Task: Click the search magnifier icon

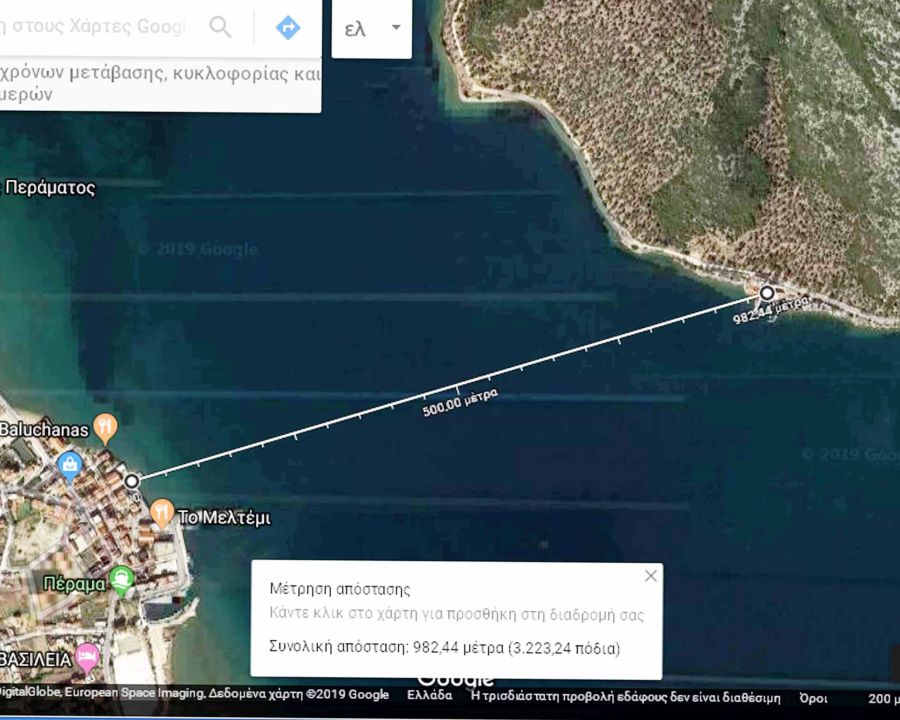Action: pyautogui.click(x=220, y=27)
